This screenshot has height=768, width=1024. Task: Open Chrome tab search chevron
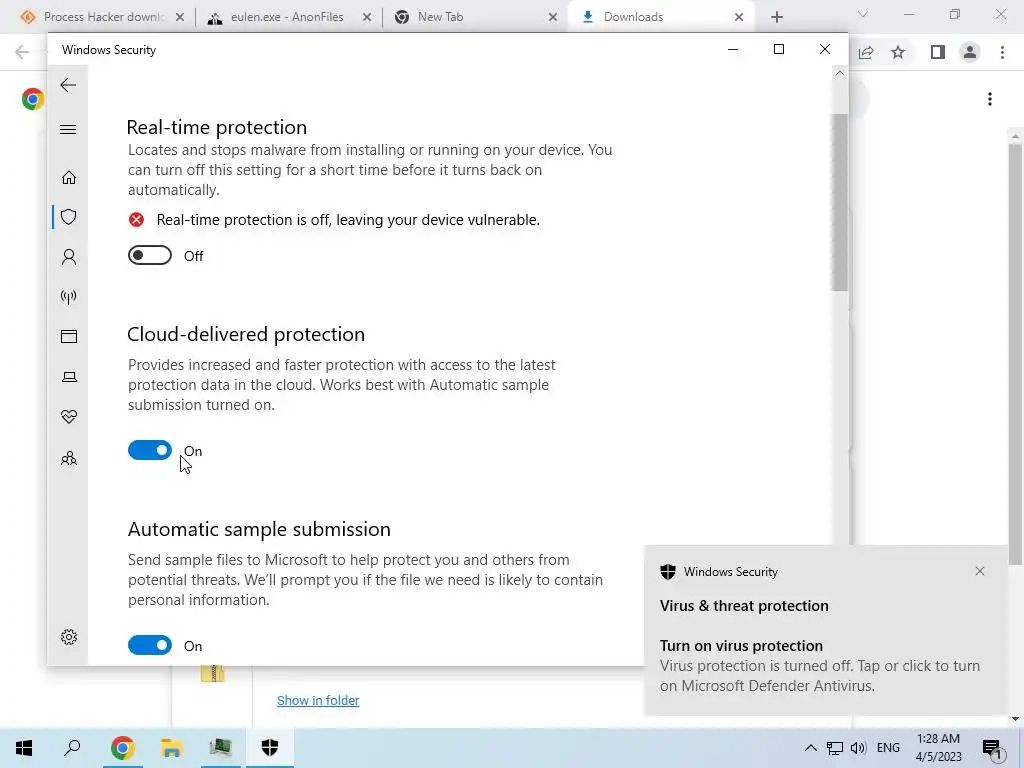coord(863,14)
